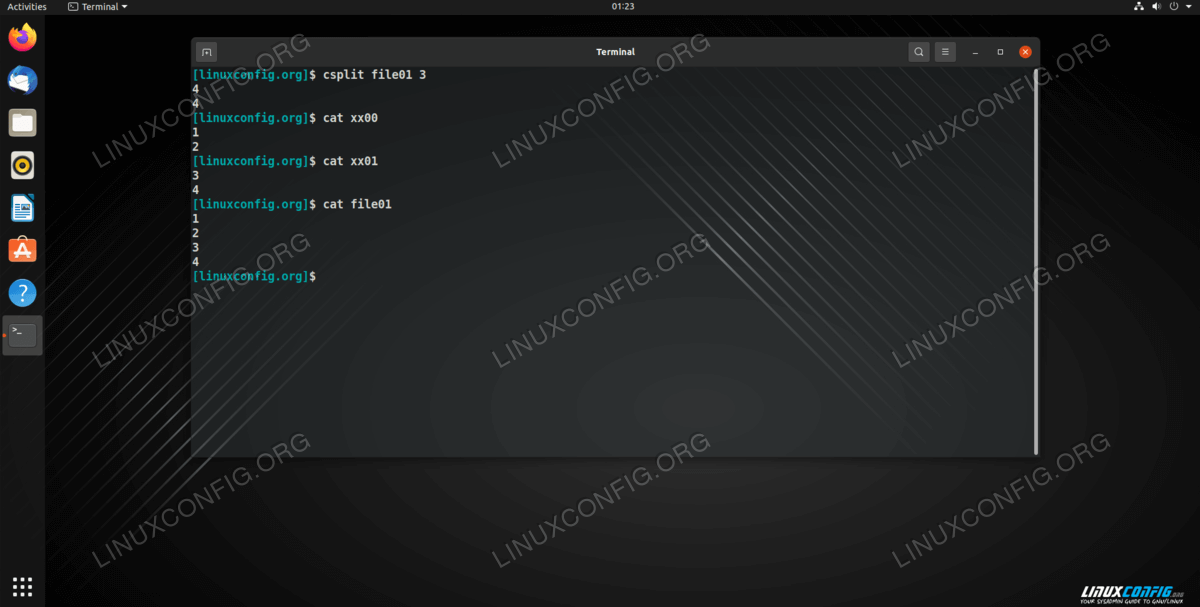Open LibreOffice Writer from the dock
Screen dimensions: 1200x607
click(22, 208)
